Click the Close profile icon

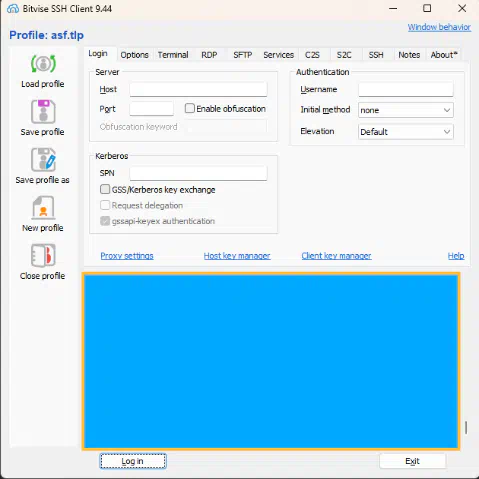43,255
